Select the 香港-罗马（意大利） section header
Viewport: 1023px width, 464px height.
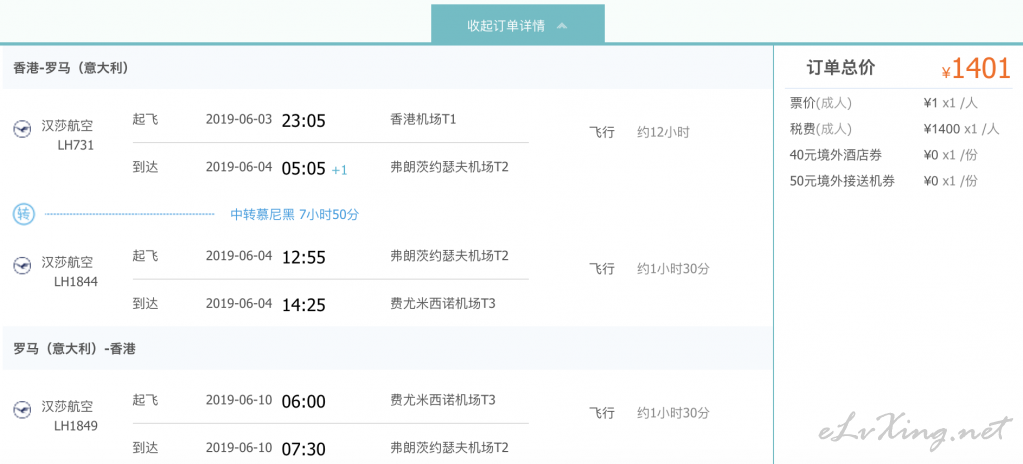pyautogui.click(x=70, y=68)
